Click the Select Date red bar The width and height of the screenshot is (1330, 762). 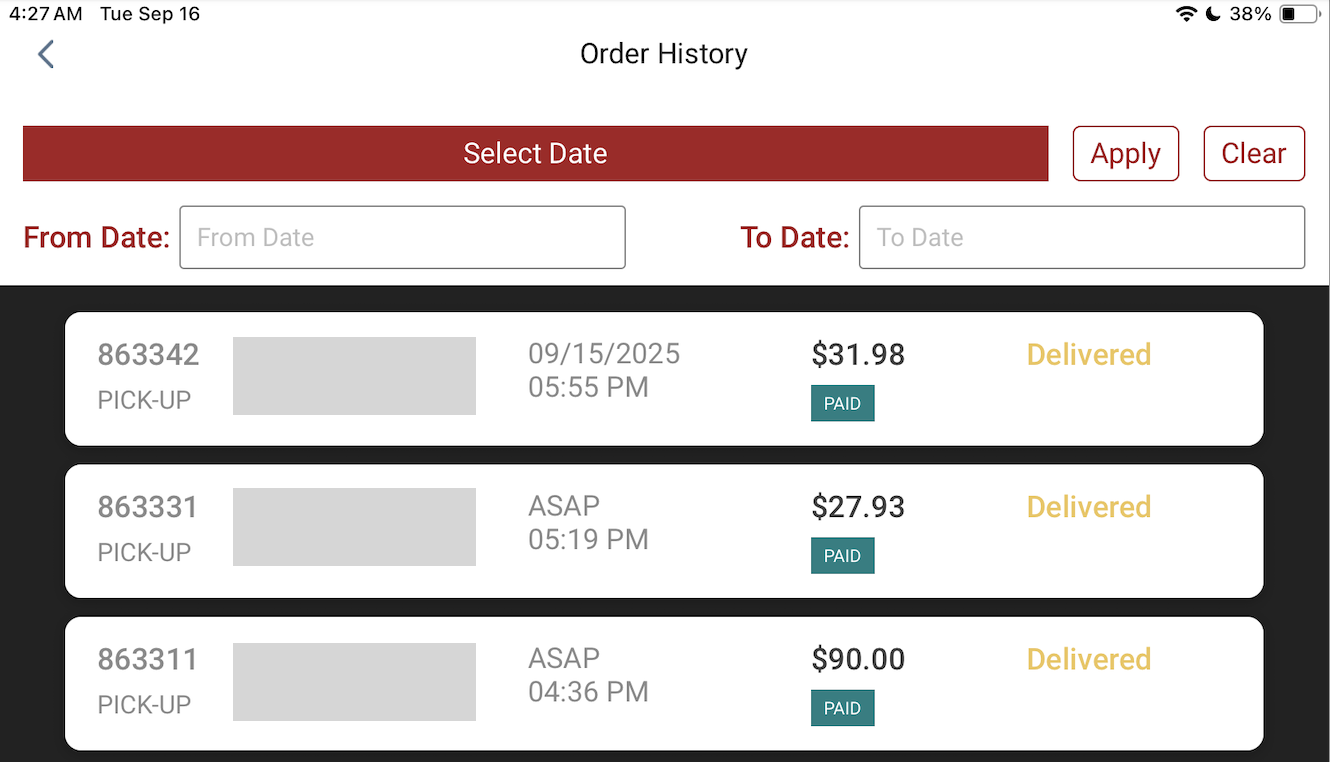click(x=535, y=153)
